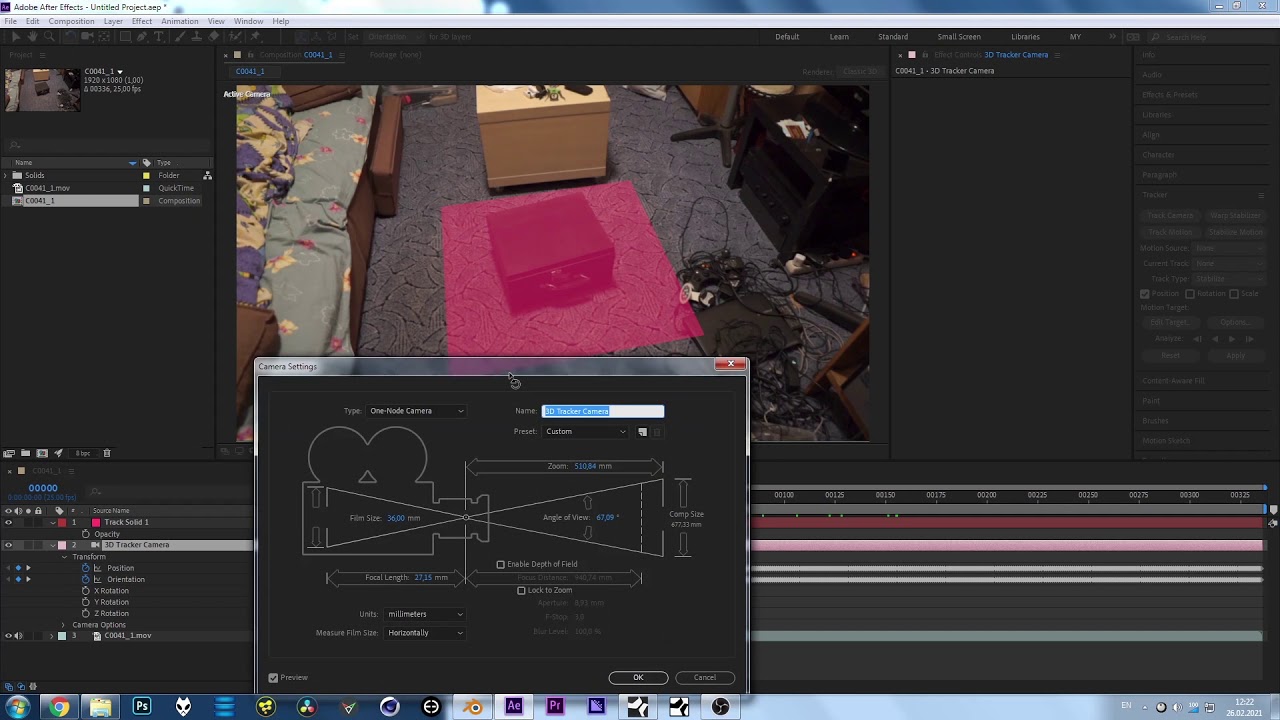Hide the C0041_1.mov layer video
This screenshot has height=720, width=1280.
click(8, 636)
